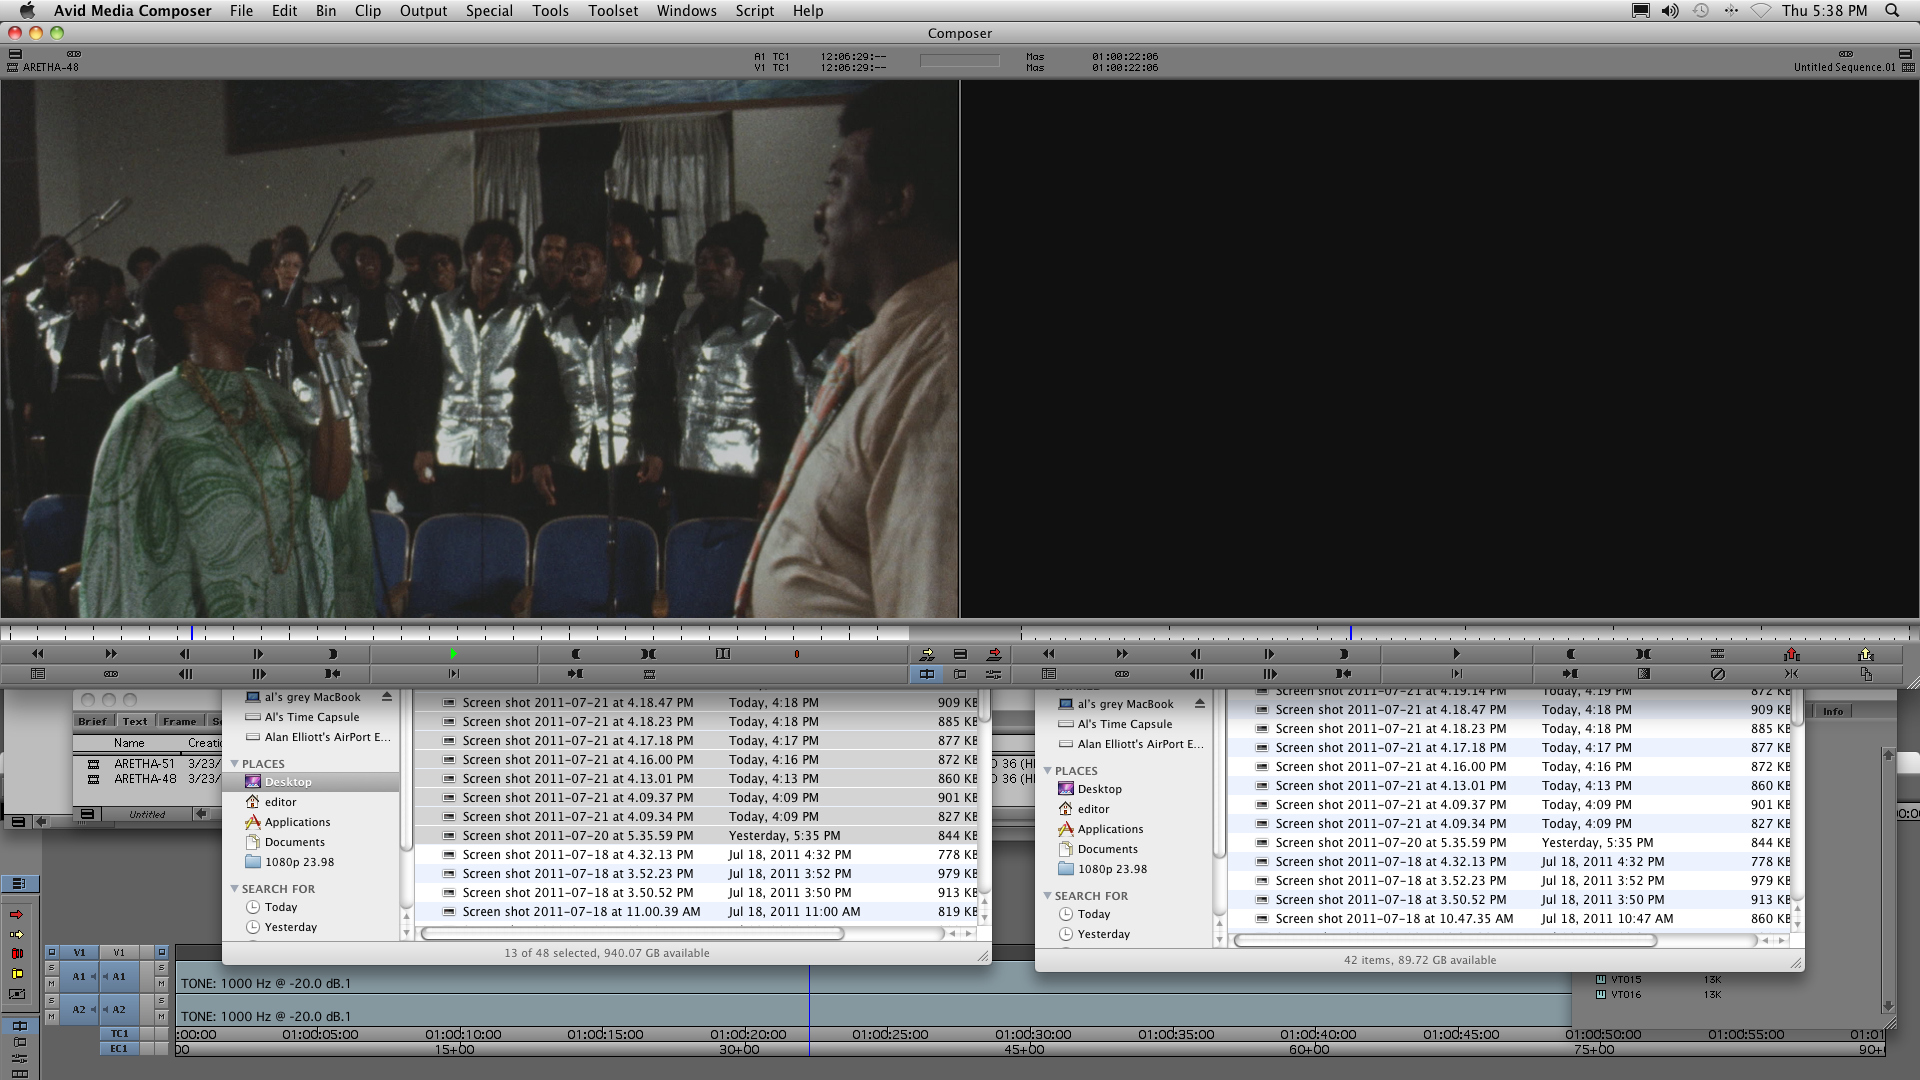Toggle Mute on record track A2
The image size is (1920, 1080).
coord(161,1017)
